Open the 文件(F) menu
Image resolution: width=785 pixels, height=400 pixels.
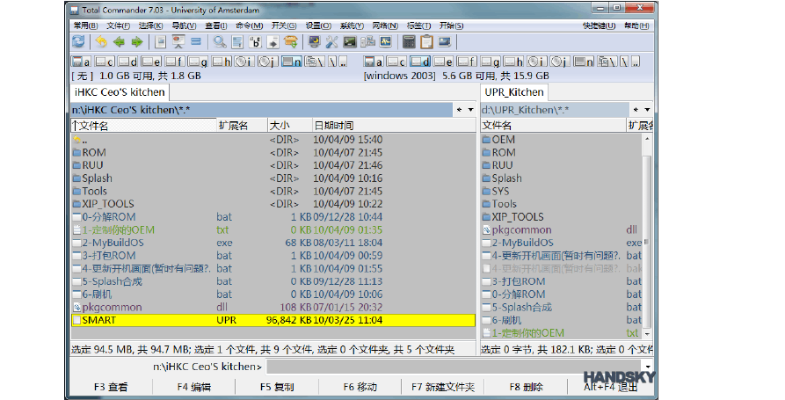(118, 25)
